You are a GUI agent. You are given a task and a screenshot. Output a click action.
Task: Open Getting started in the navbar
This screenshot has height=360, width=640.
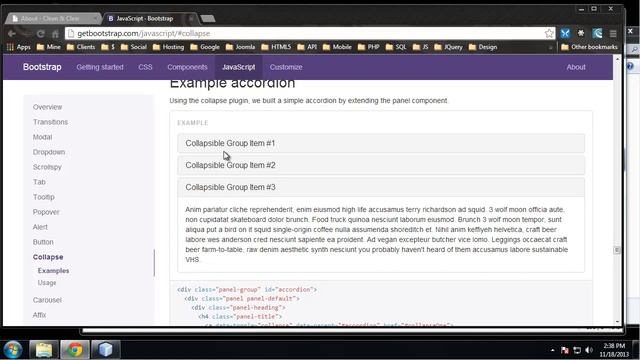(x=100, y=67)
